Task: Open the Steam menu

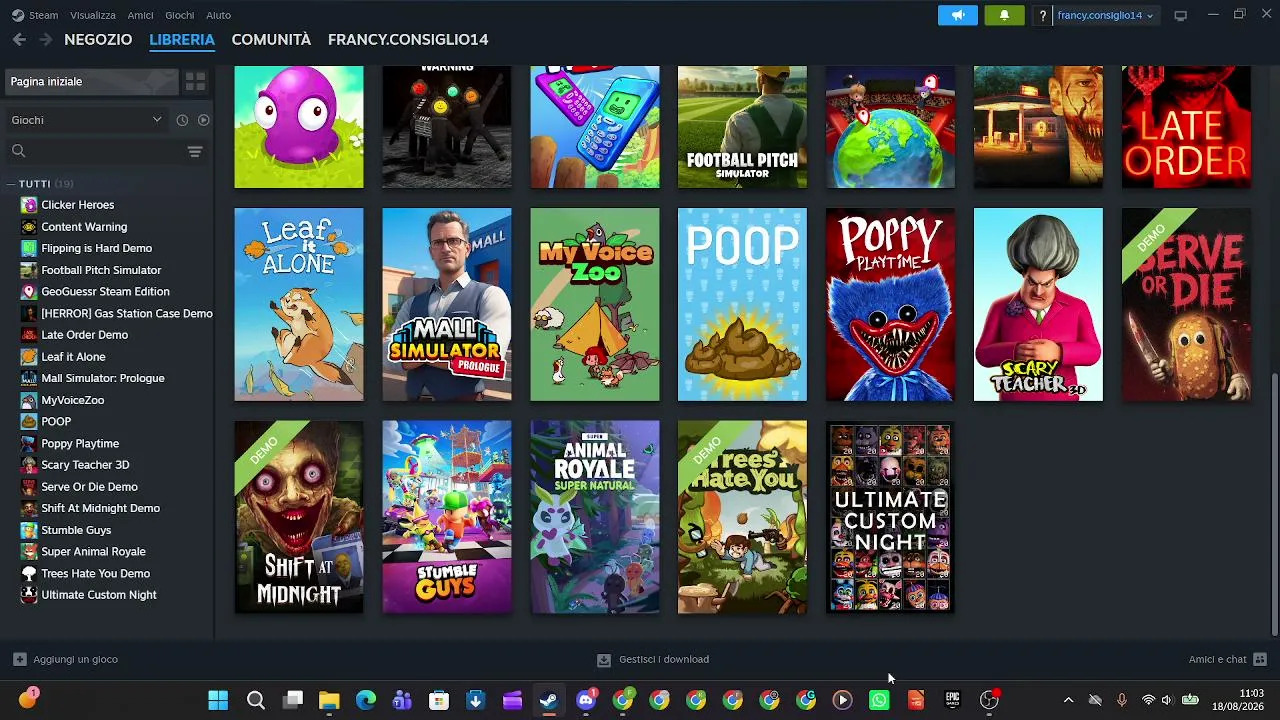Action: point(43,15)
